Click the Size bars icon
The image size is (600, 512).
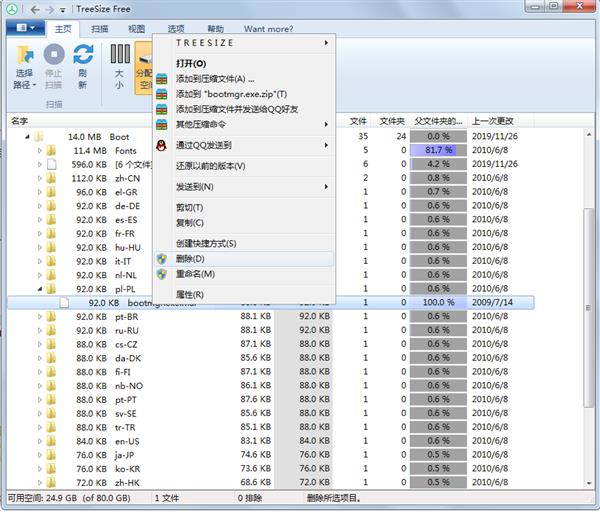coord(120,54)
